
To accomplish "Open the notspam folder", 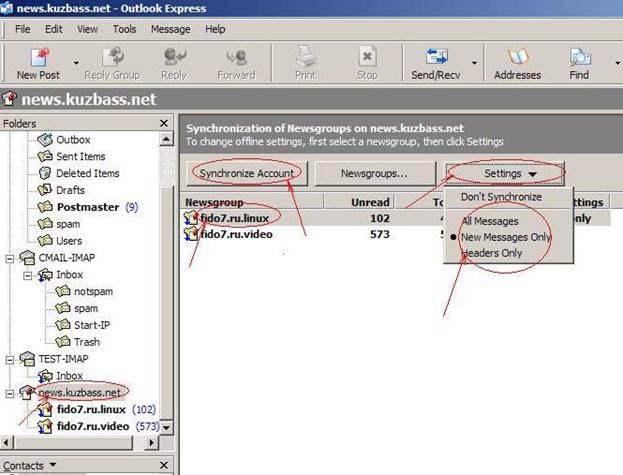I will point(93,292).
